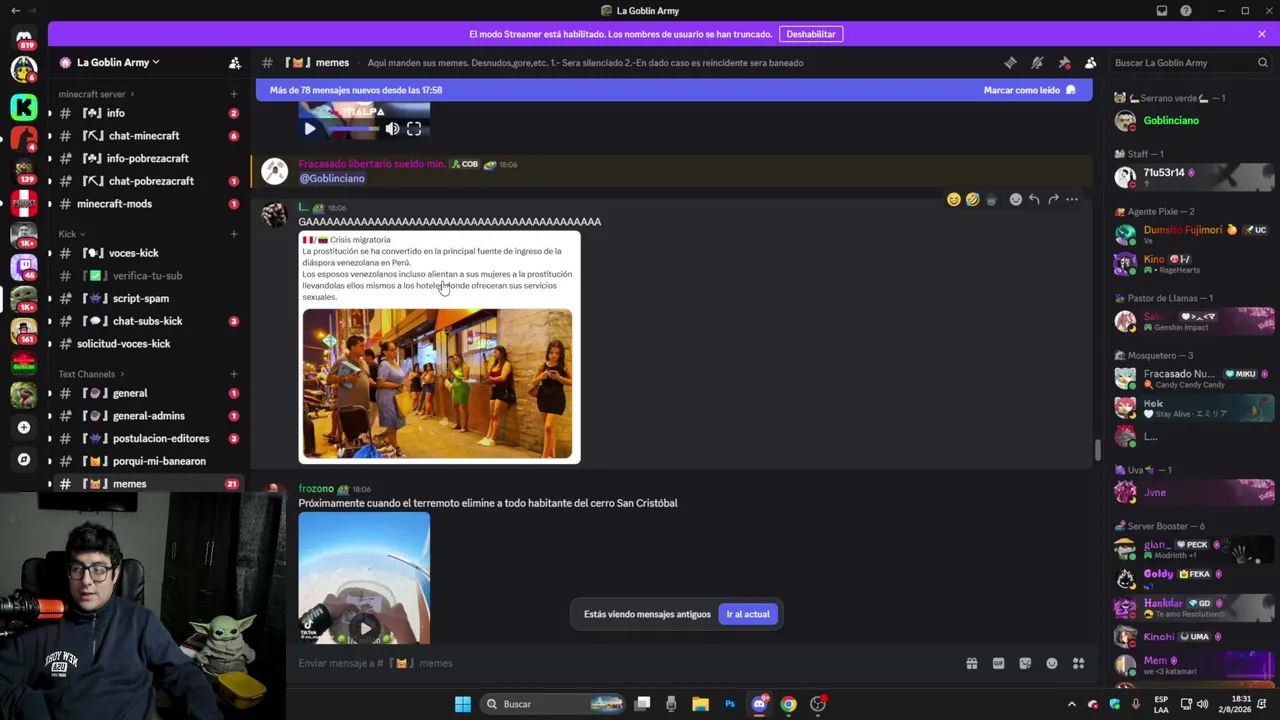React with the grinning laugh emoji
The image size is (1280, 720).
pyautogui.click(x=954, y=200)
